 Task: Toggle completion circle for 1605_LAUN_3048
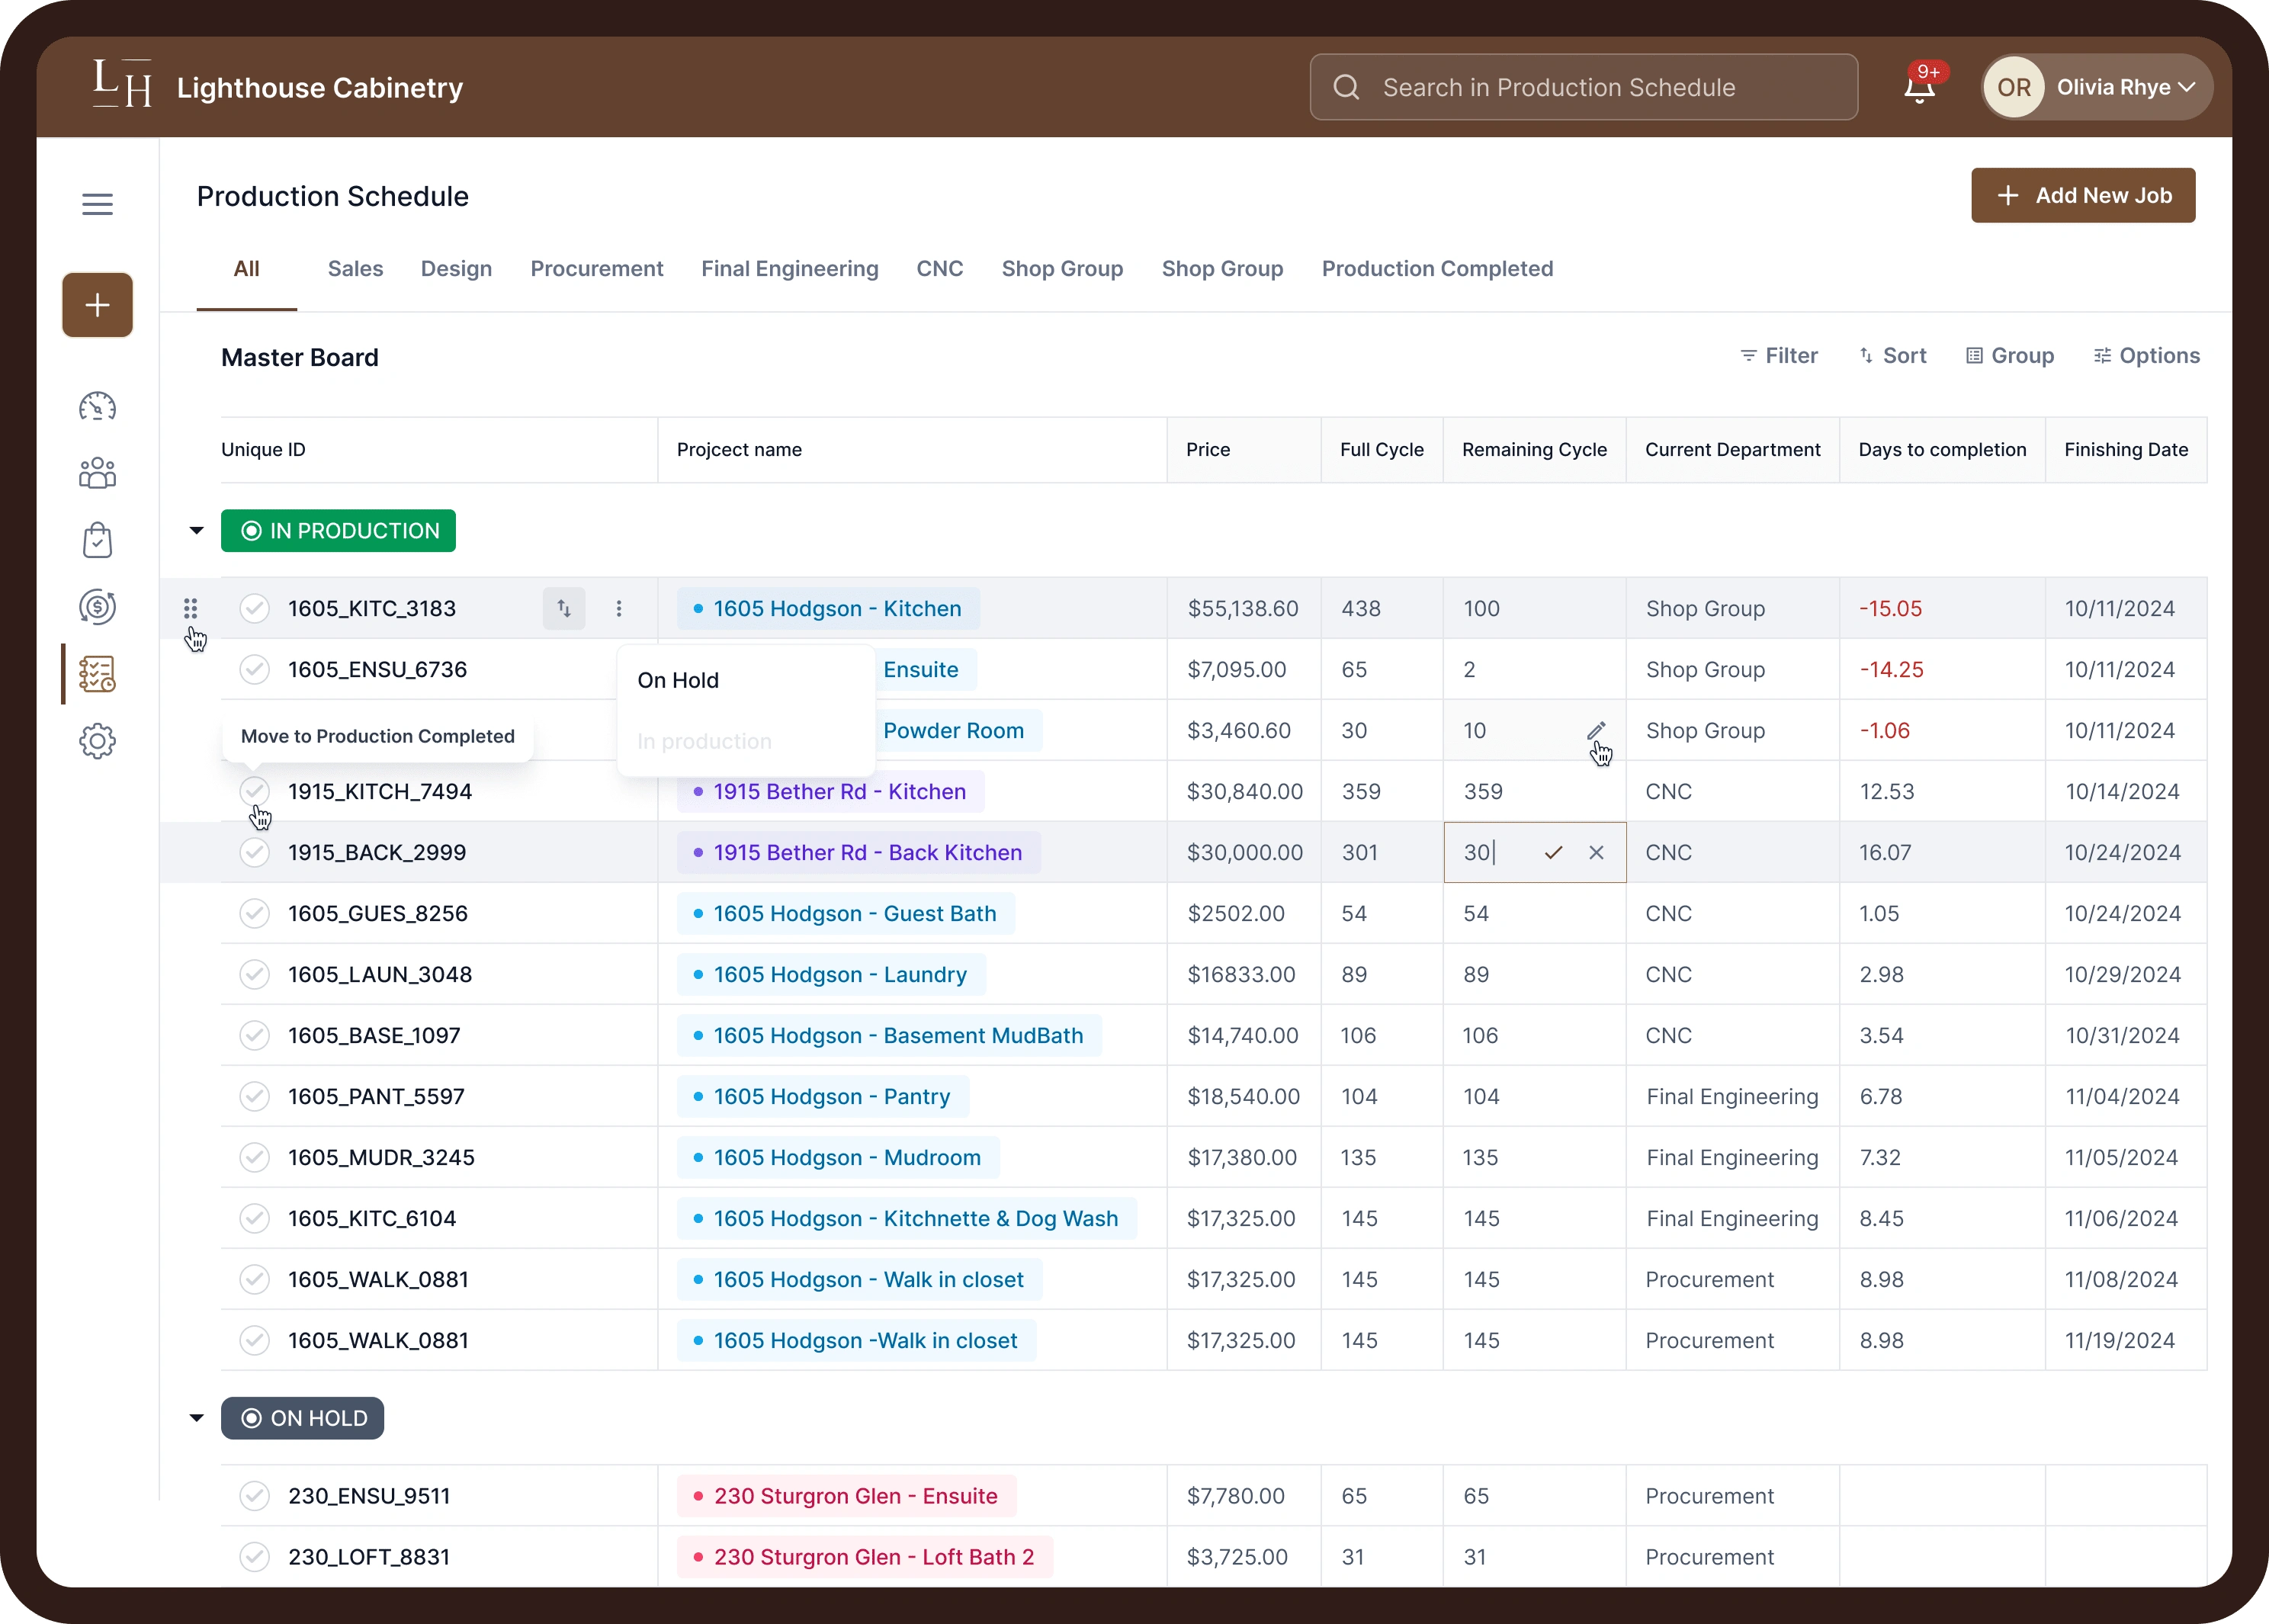pyautogui.click(x=254, y=974)
